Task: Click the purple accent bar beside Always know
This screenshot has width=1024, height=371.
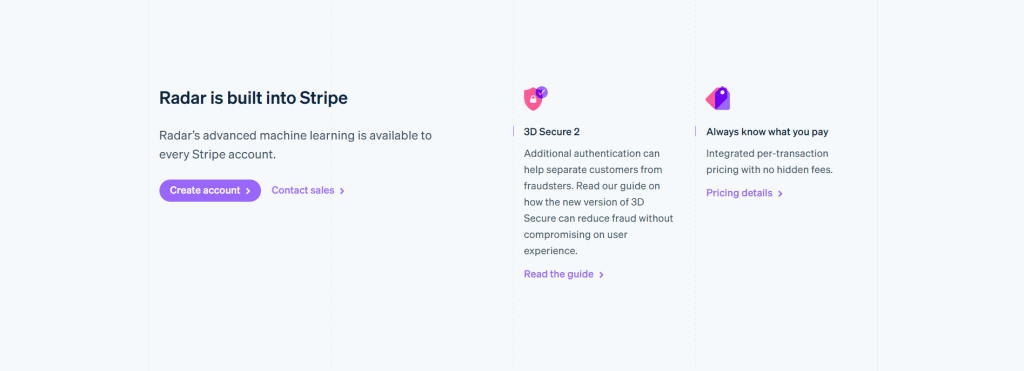Action: (x=696, y=131)
